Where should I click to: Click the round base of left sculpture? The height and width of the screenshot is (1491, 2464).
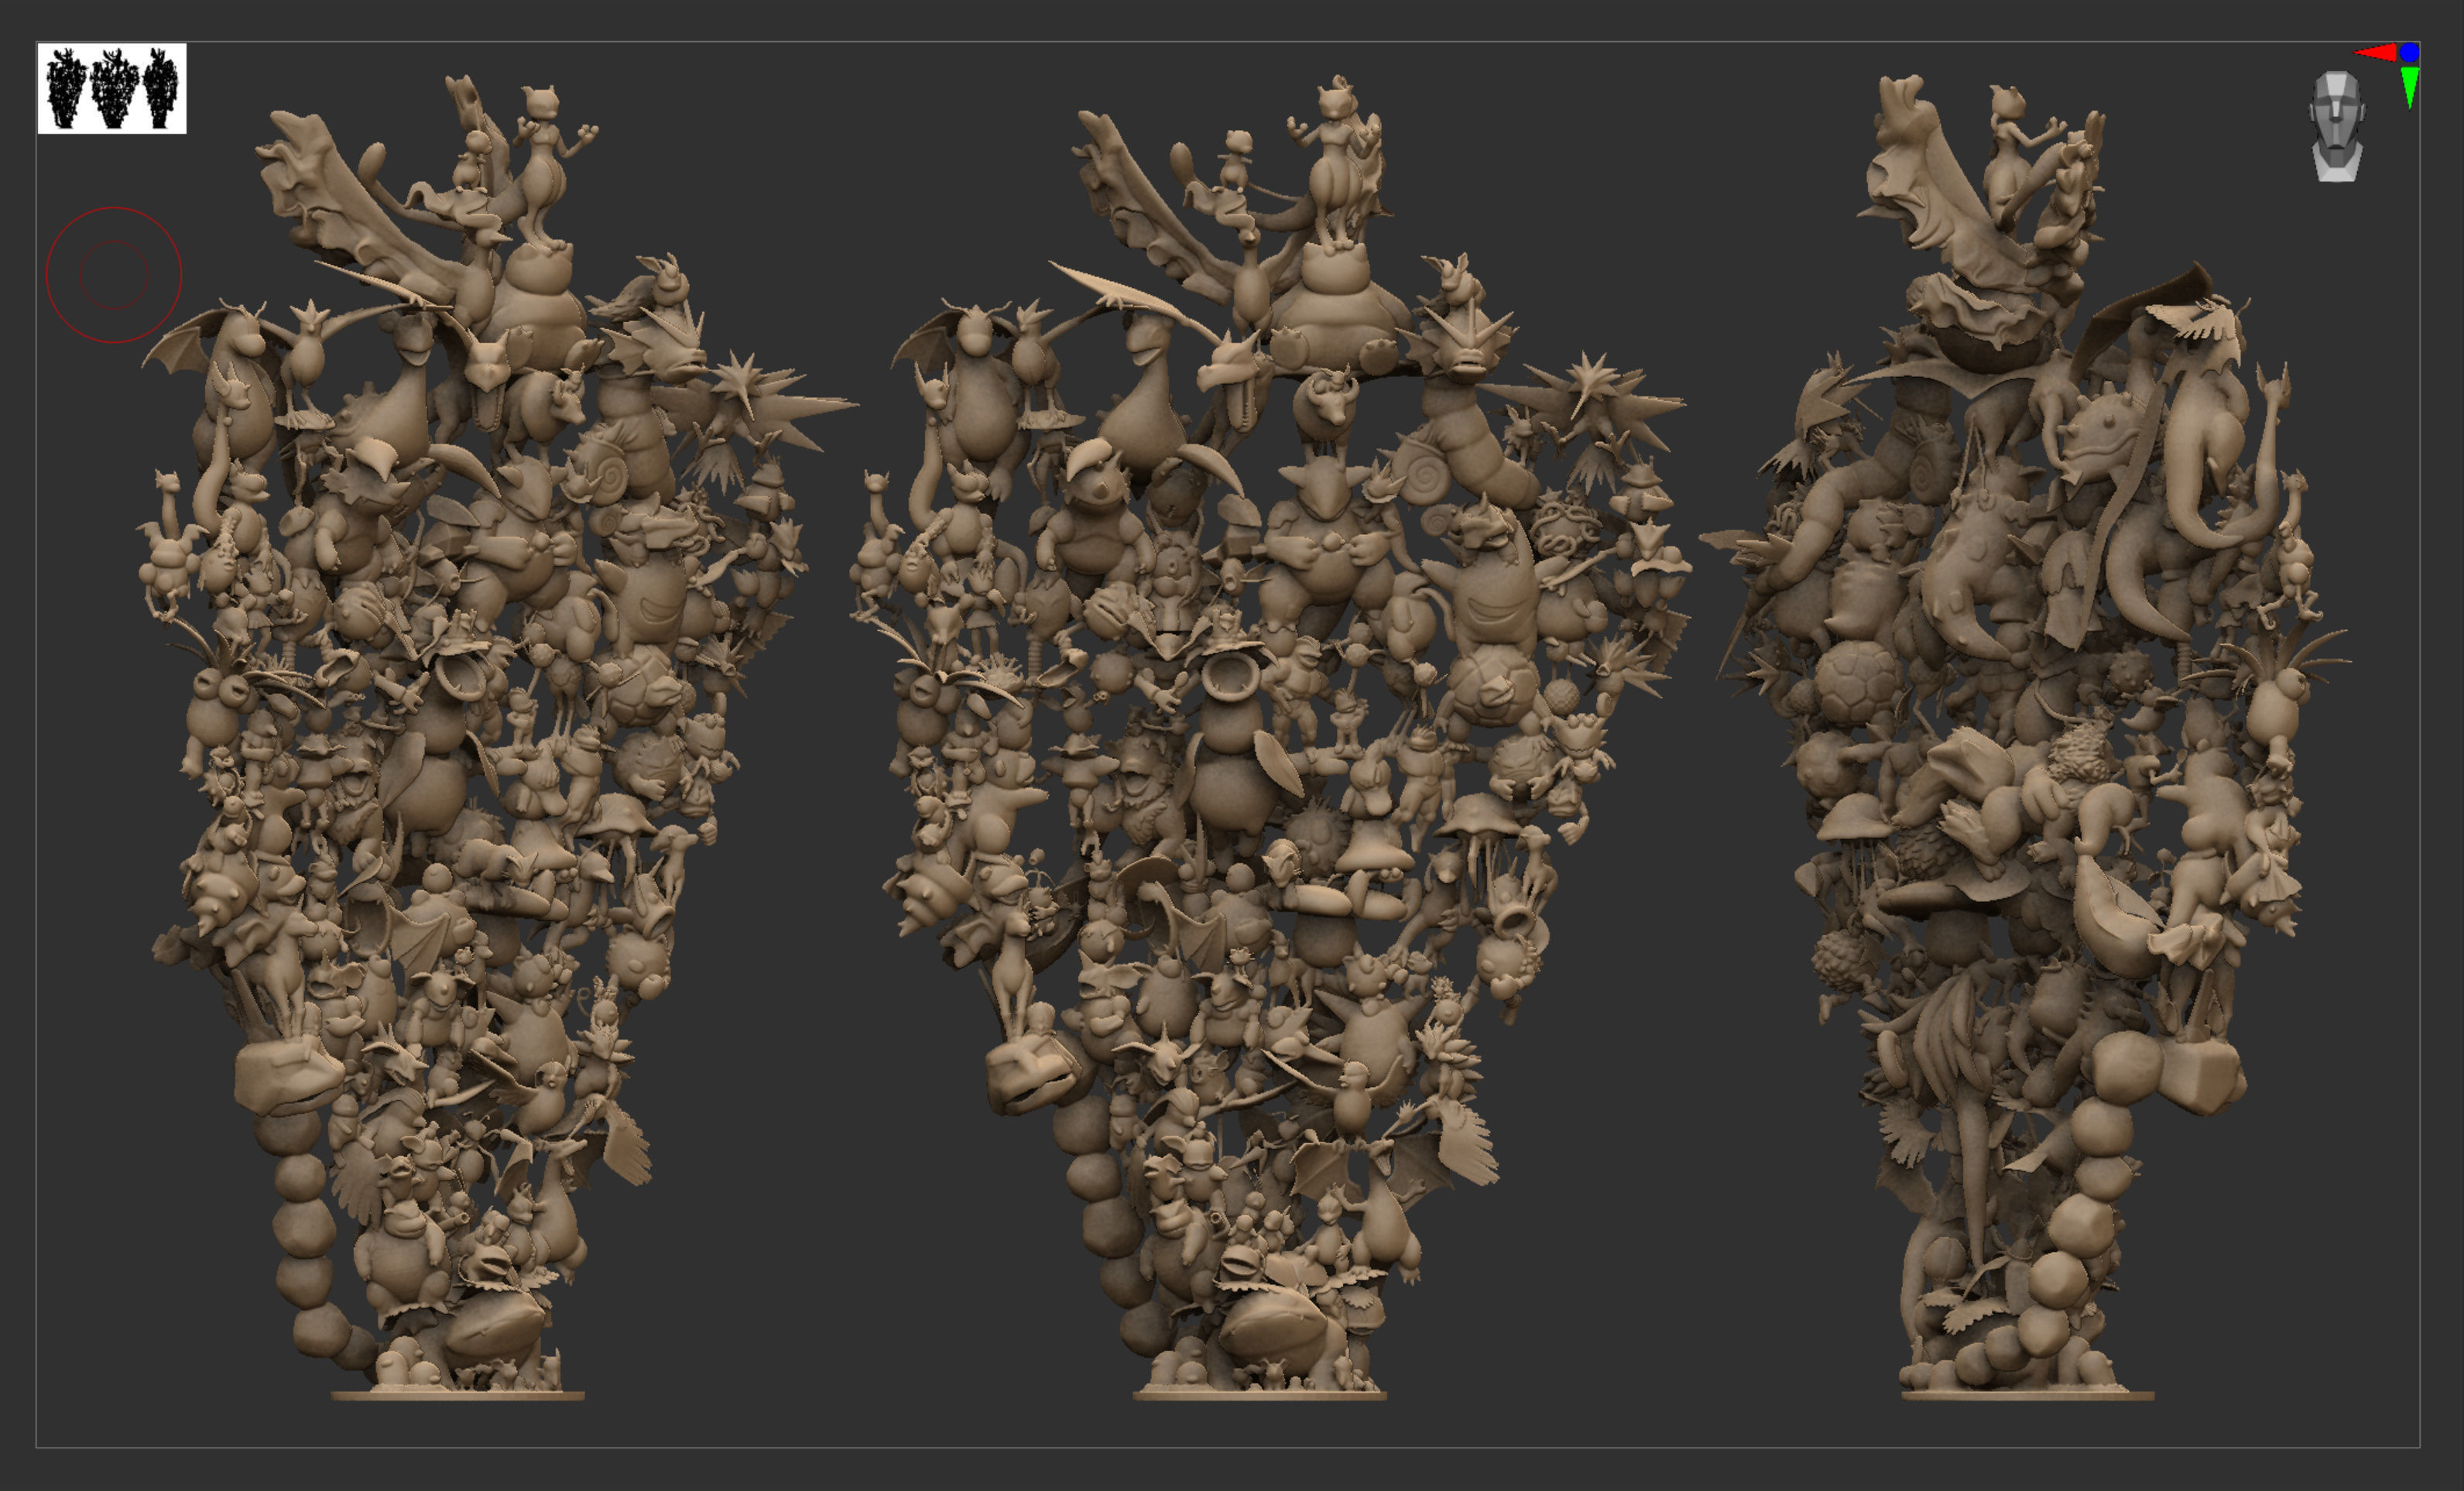click(x=458, y=1394)
